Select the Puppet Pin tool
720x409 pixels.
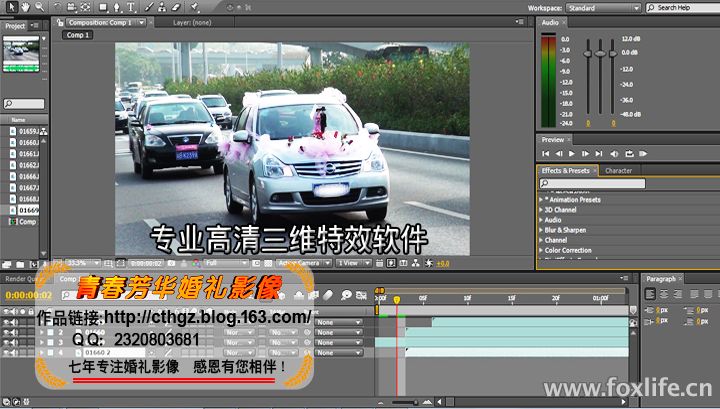point(195,7)
